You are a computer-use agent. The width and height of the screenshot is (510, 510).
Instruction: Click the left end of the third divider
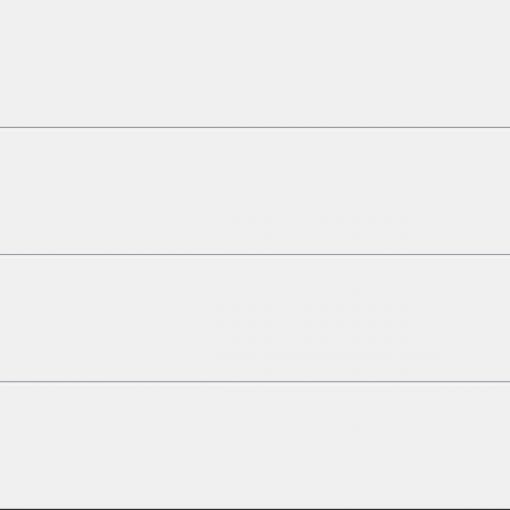pyautogui.click(x=3, y=381)
